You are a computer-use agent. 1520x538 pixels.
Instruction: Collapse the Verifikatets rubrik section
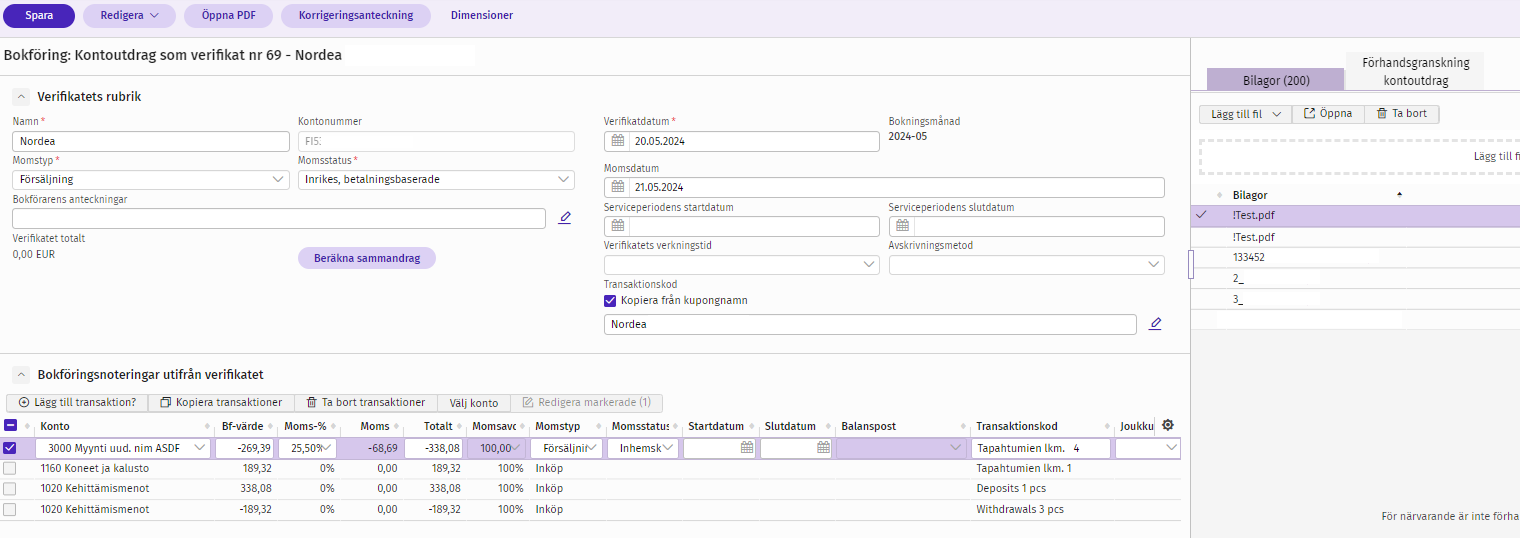20,97
